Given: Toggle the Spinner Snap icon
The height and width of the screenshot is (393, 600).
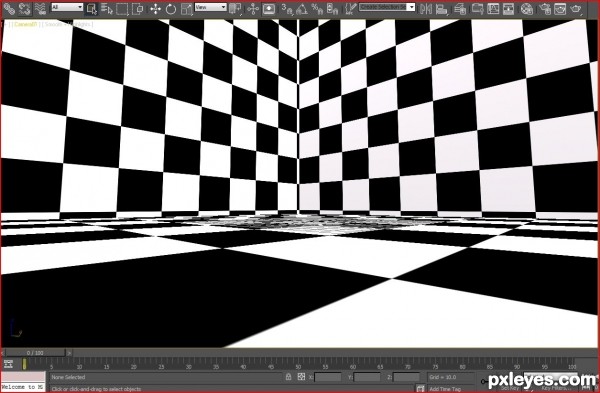Looking at the screenshot, I should (x=333, y=8).
